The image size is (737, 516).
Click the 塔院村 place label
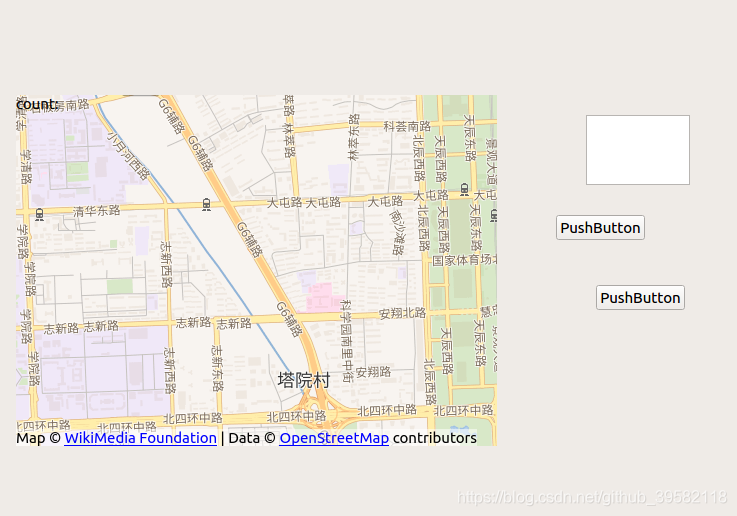coord(304,380)
